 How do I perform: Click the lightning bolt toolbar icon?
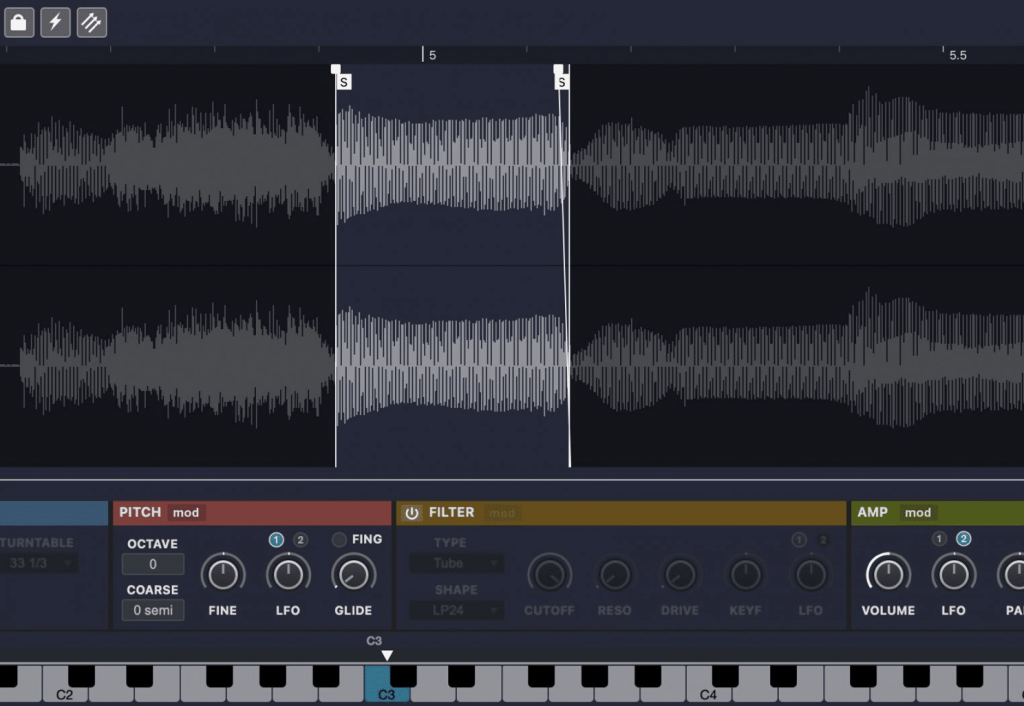(x=55, y=22)
